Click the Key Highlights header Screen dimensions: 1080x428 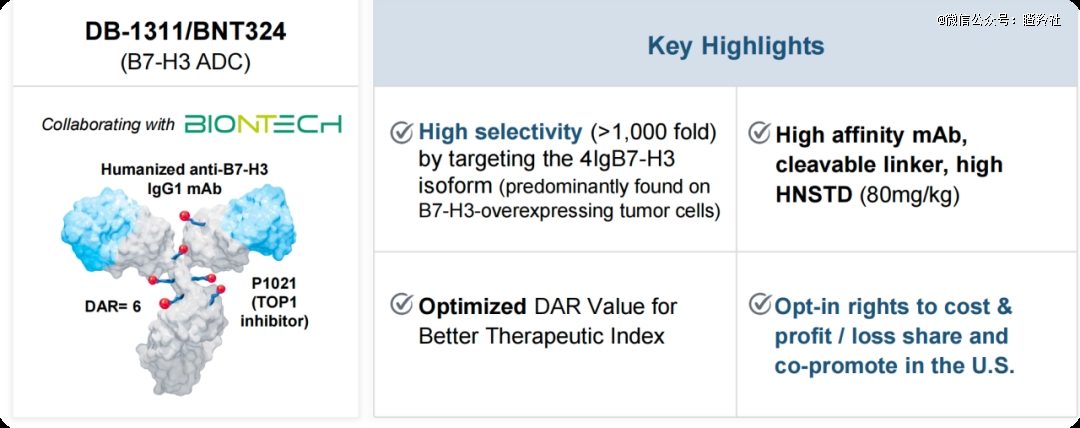coord(735,46)
